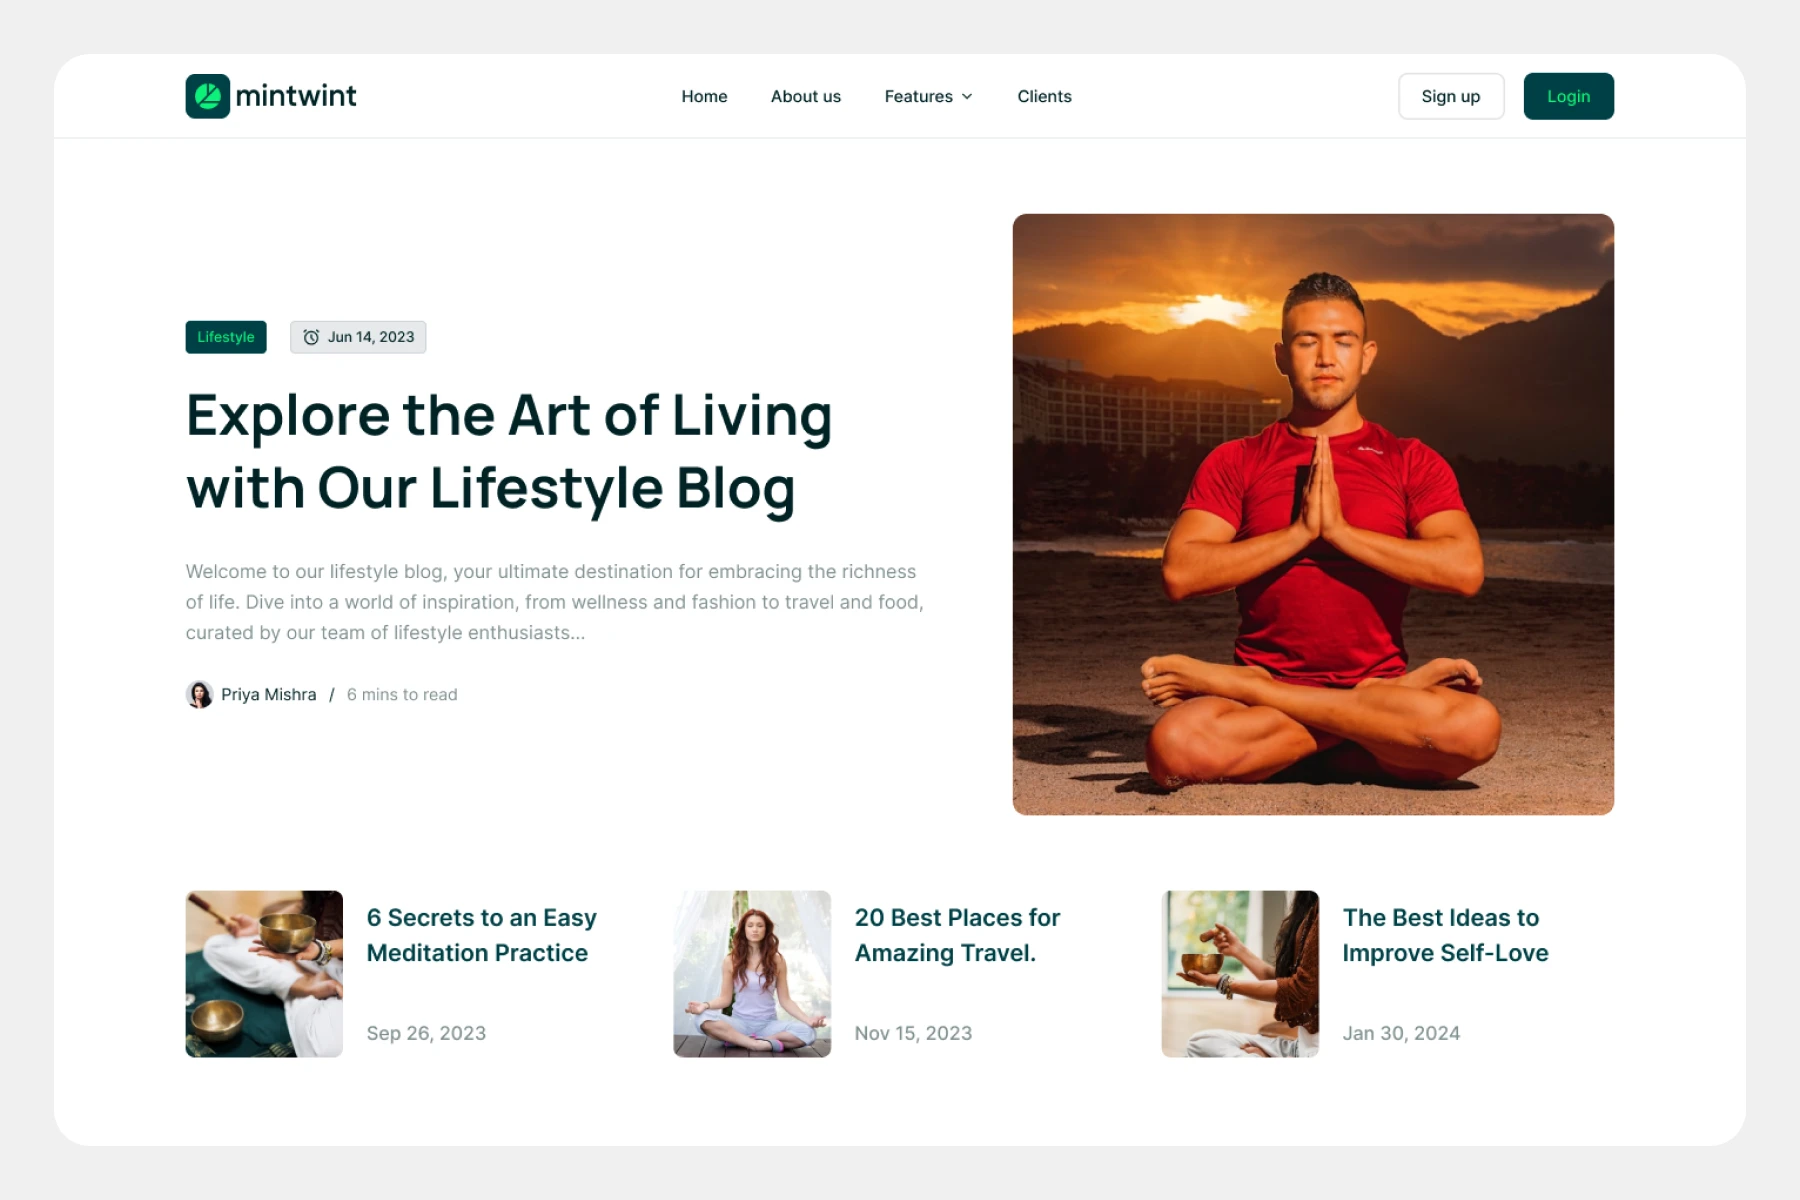1800x1200 pixels.
Task: Click the alarm clock icon beside Jun 14, 2023
Action: point(311,337)
